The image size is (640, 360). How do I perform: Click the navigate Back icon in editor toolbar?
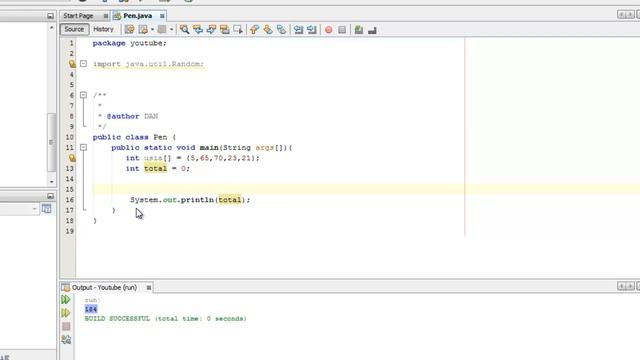pyautogui.click(x=143, y=29)
